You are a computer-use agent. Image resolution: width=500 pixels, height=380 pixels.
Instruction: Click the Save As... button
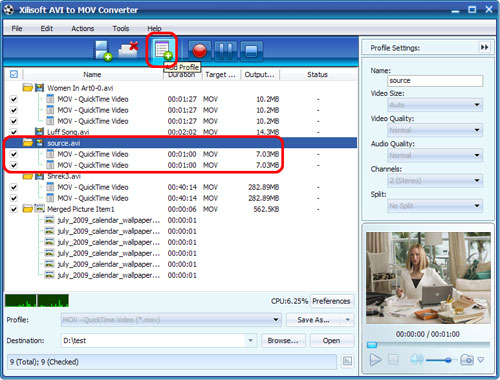(313, 320)
